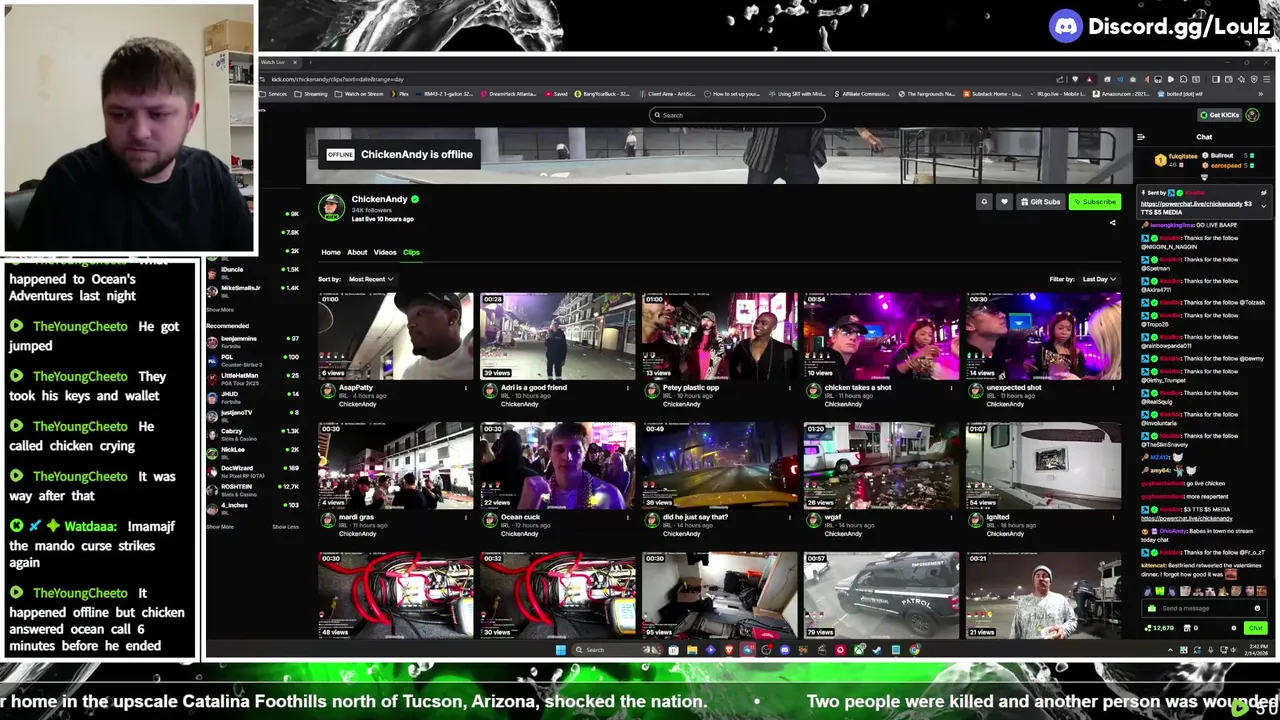This screenshot has width=1280, height=720.
Task: Open options menu for 'Ocean cuck' clip
Action: (x=628, y=518)
